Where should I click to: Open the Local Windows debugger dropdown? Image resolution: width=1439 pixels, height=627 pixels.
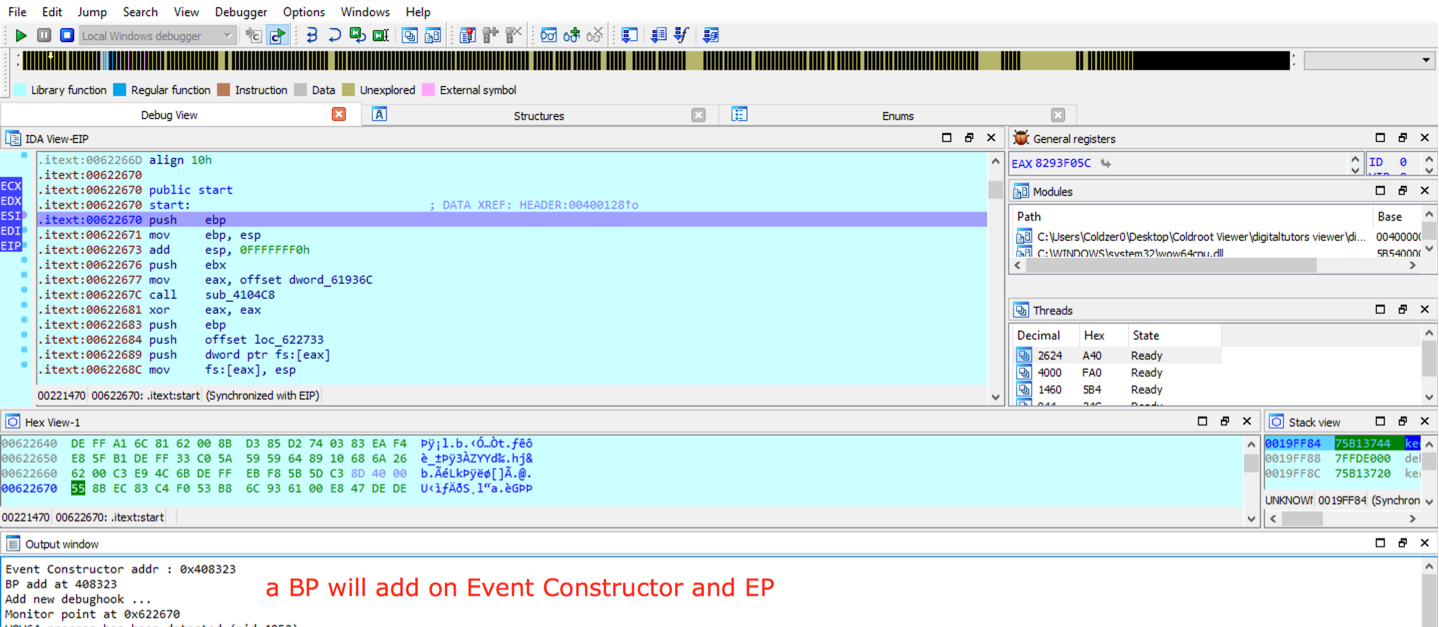coord(228,36)
